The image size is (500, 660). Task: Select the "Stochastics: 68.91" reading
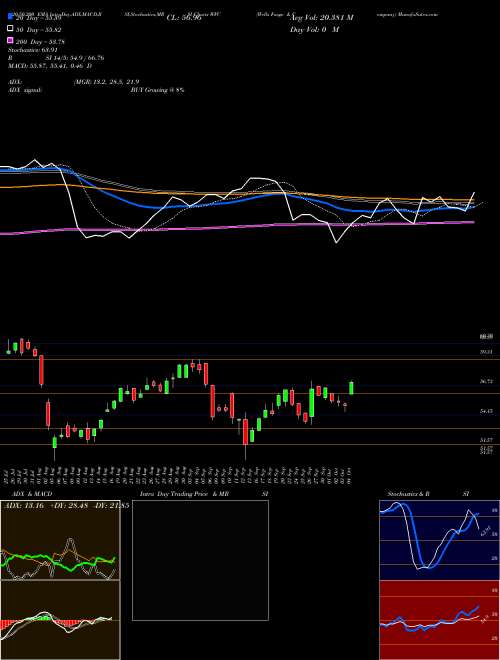coord(33,50)
